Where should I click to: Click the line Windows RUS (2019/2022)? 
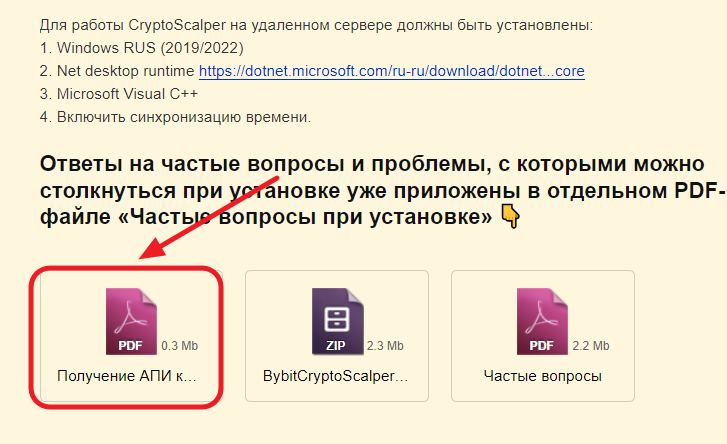pos(141,48)
